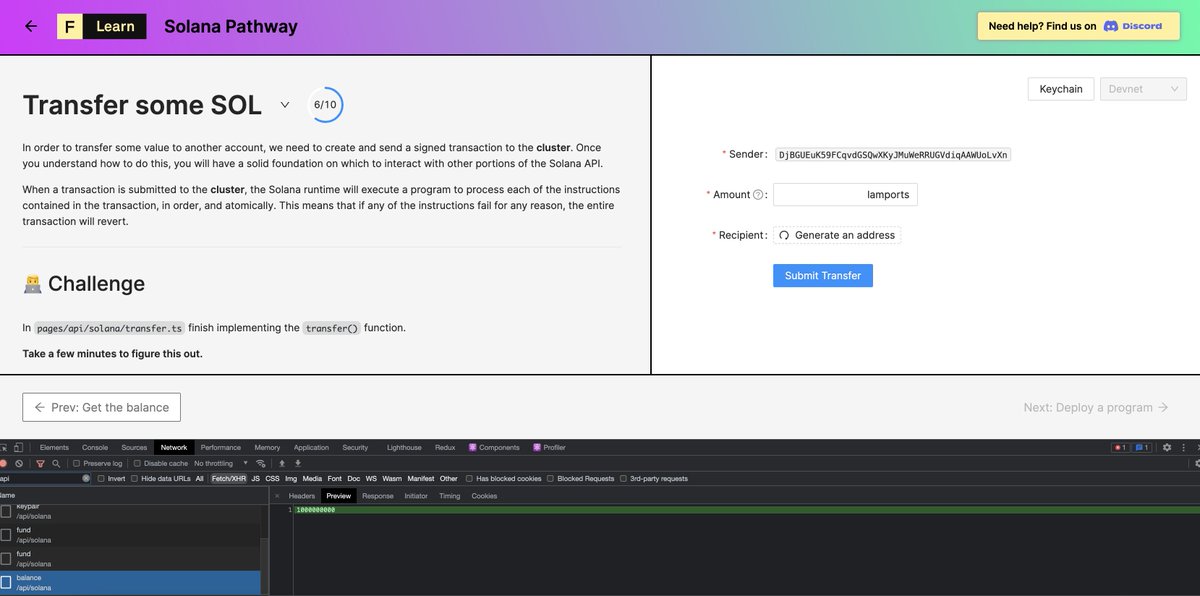Click the back arrow in page header

[31, 26]
